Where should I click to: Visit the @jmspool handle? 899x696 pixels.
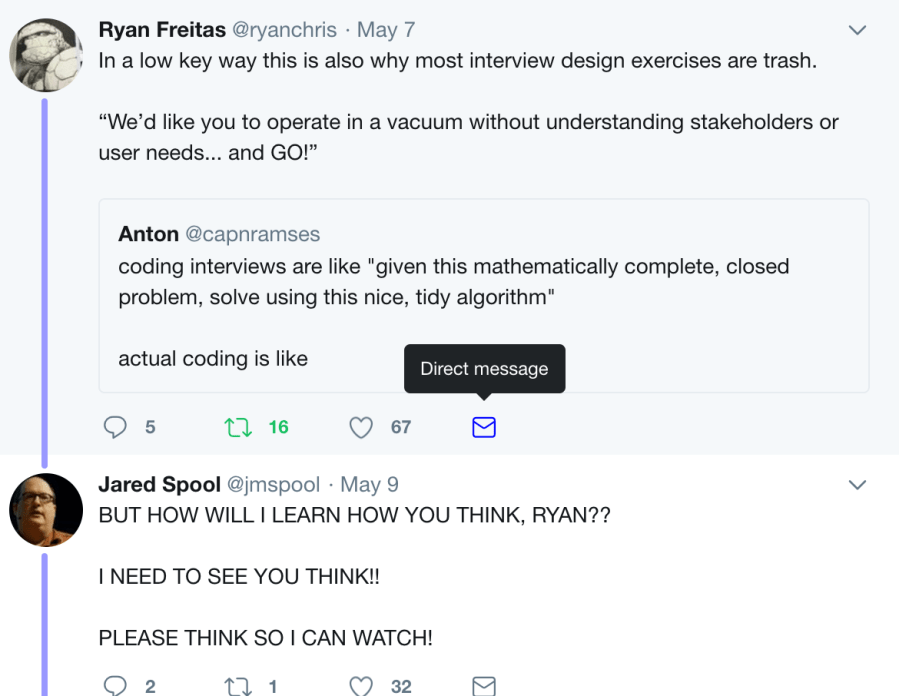[x=274, y=485]
